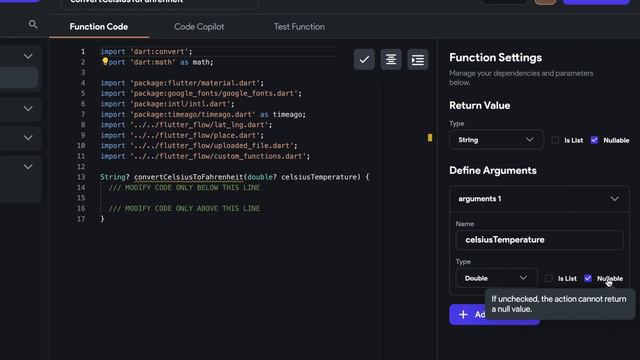The image size is (640, 360).
Task: Click the Function Settings heading
Action: point(496,58)
